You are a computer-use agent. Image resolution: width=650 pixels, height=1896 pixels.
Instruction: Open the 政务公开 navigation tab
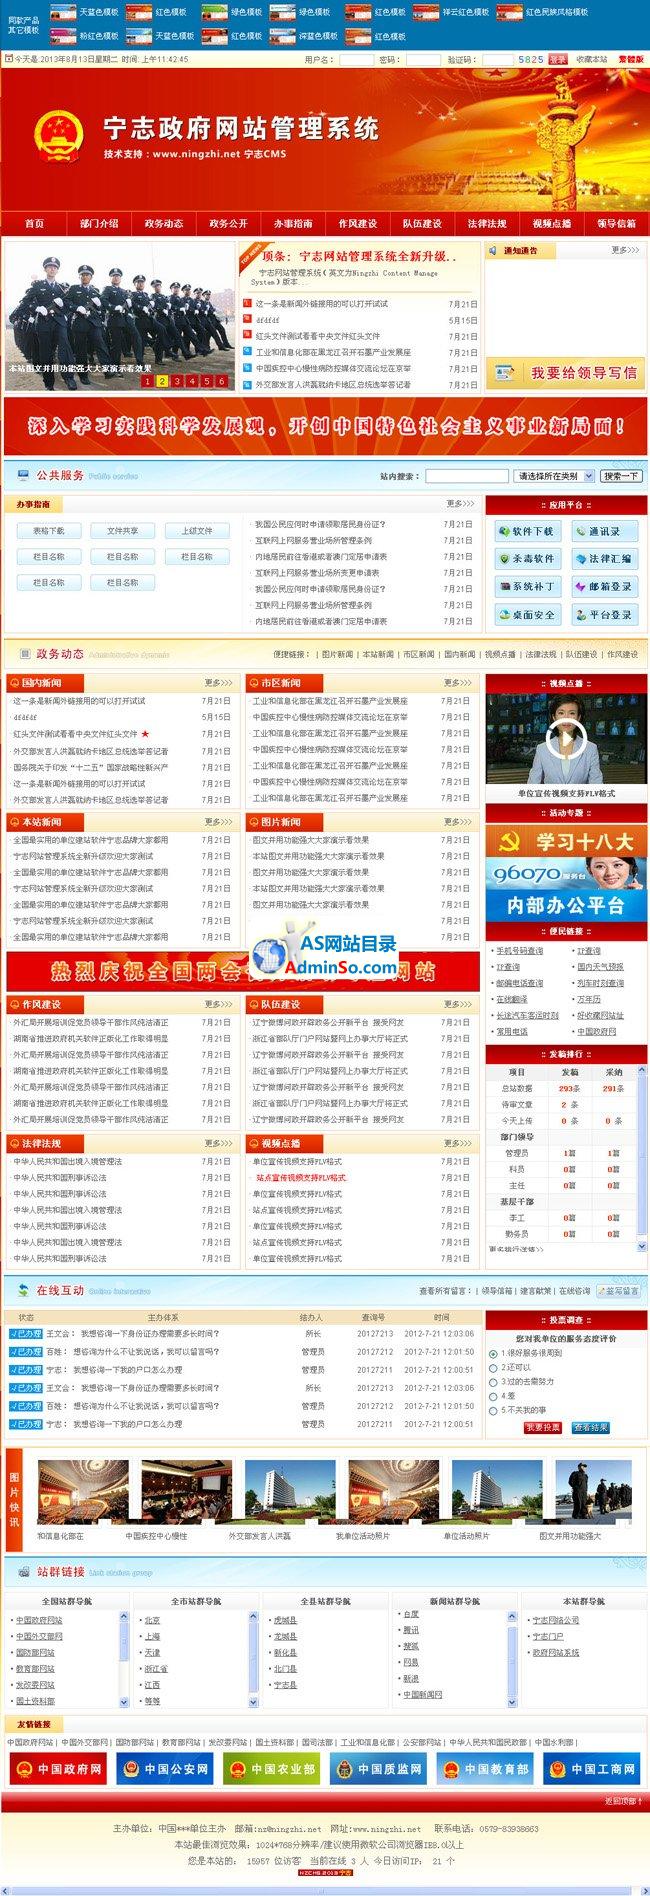228,224
